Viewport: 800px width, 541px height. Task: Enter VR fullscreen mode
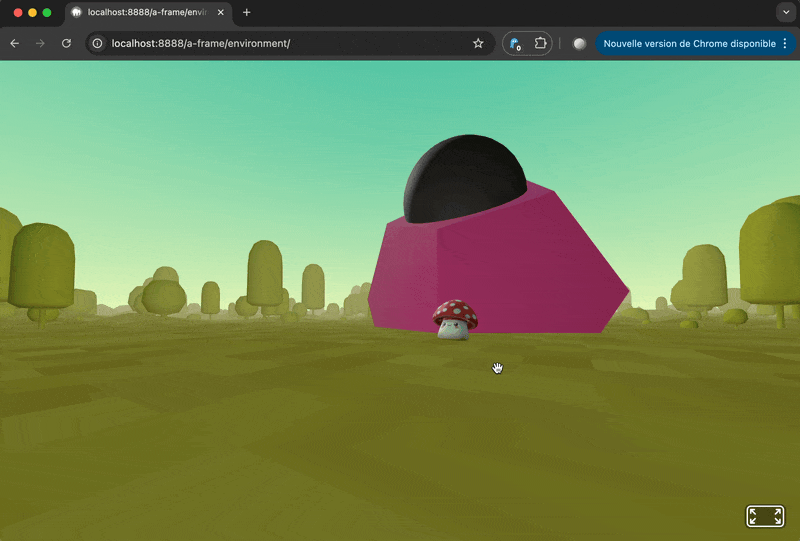[x=765, y=516]
